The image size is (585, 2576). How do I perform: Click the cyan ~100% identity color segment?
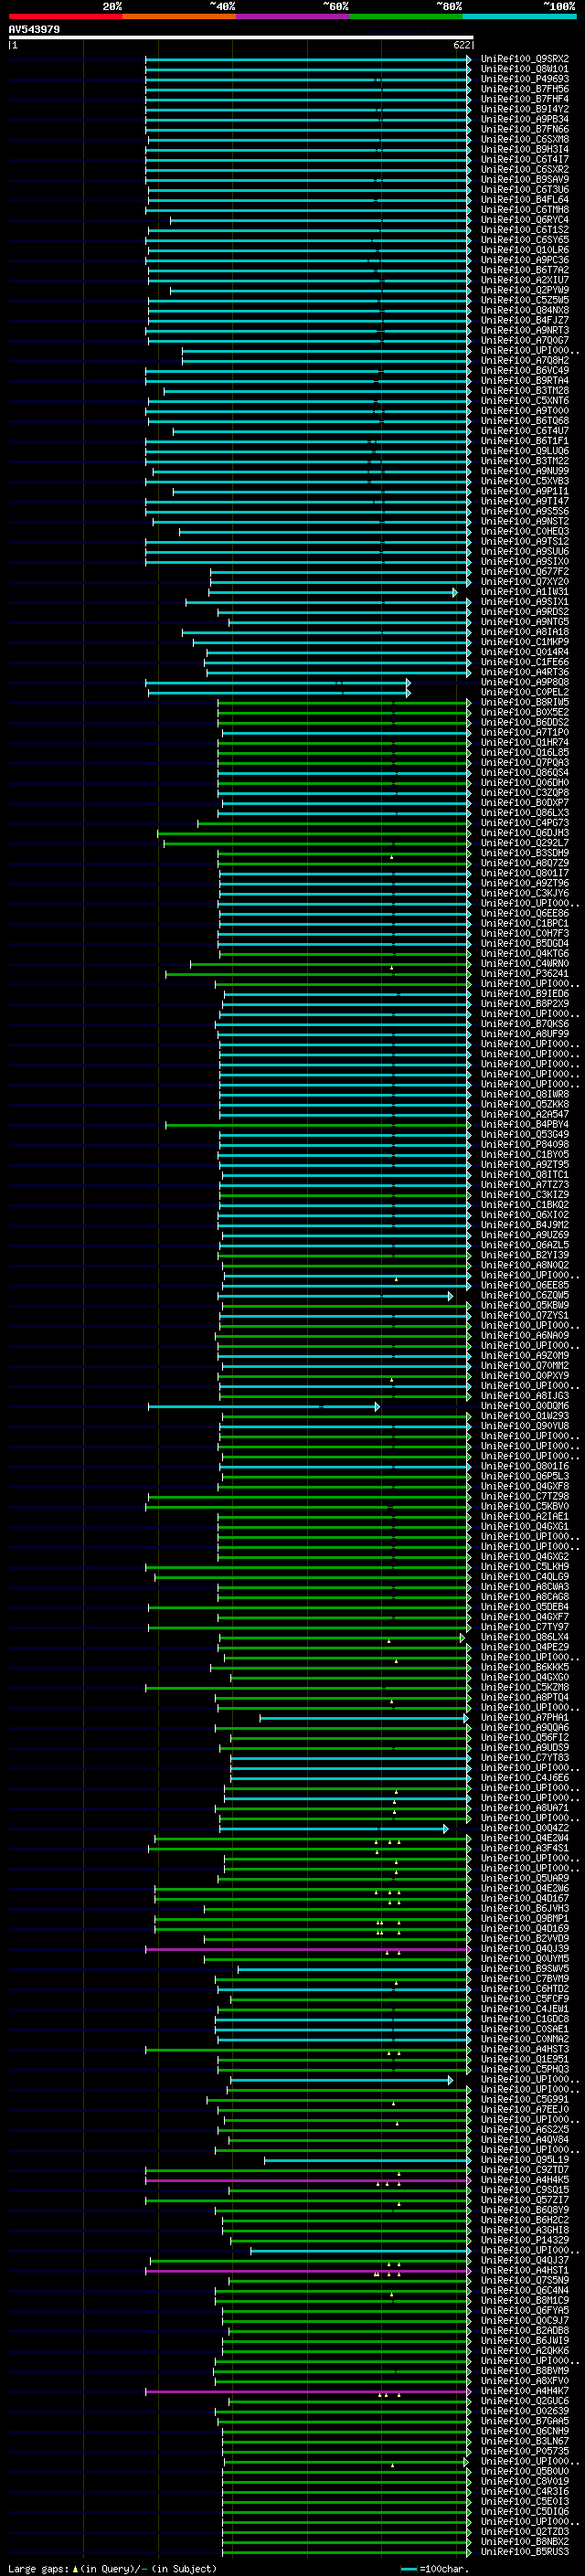[x=520, y=16]
